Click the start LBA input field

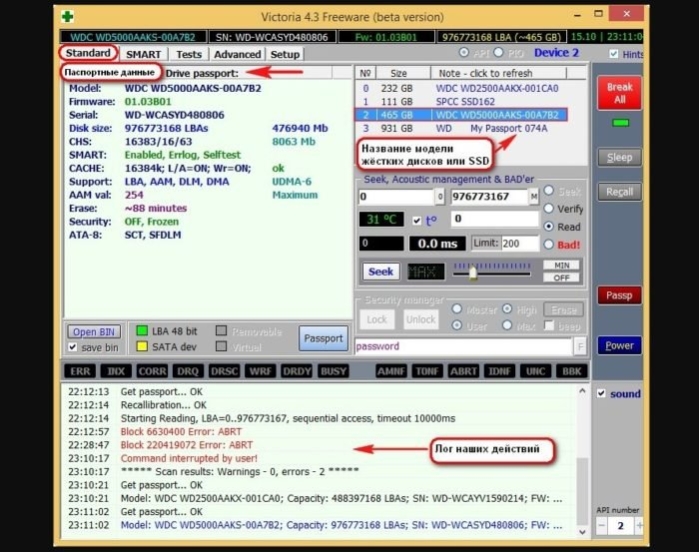point(396,196)
